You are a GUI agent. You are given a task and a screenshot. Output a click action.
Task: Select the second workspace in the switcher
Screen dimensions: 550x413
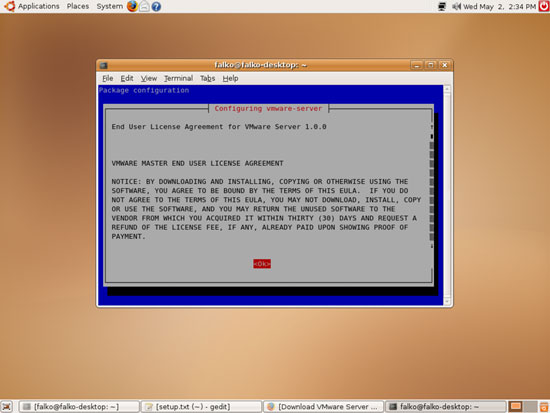coord(530,407)
